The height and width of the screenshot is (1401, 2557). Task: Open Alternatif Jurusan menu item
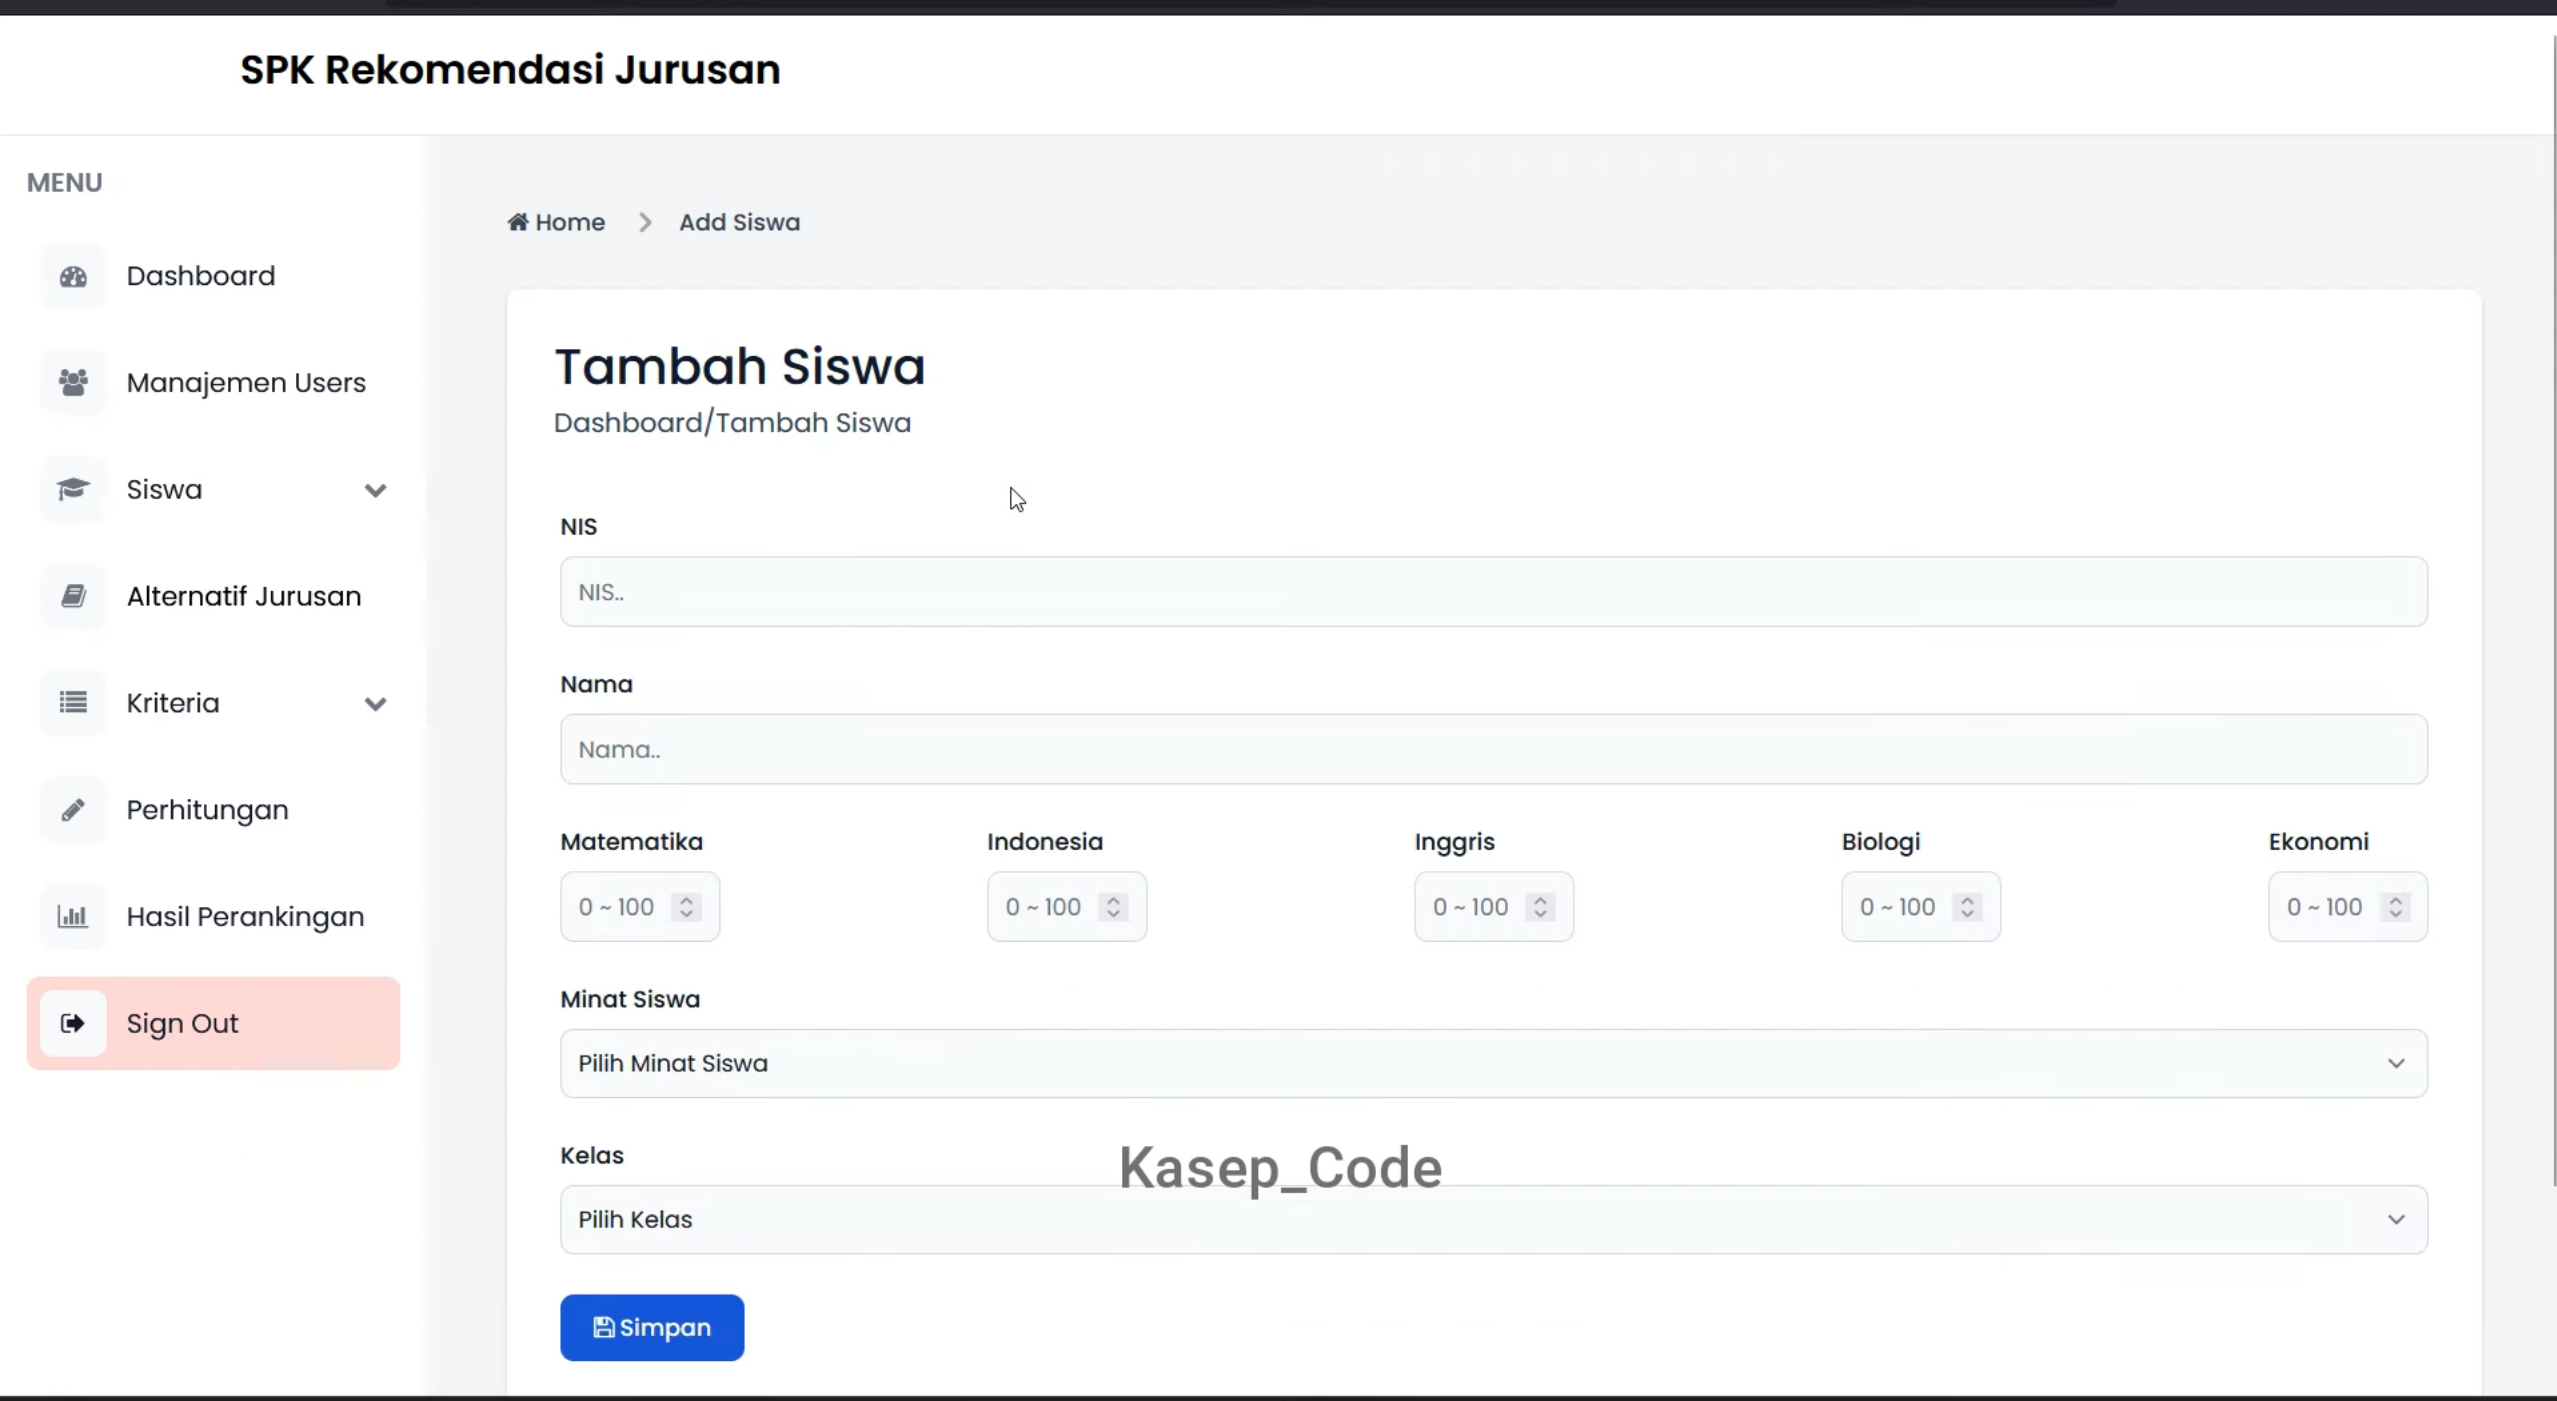pyautogui.click(x=214, y=597)
